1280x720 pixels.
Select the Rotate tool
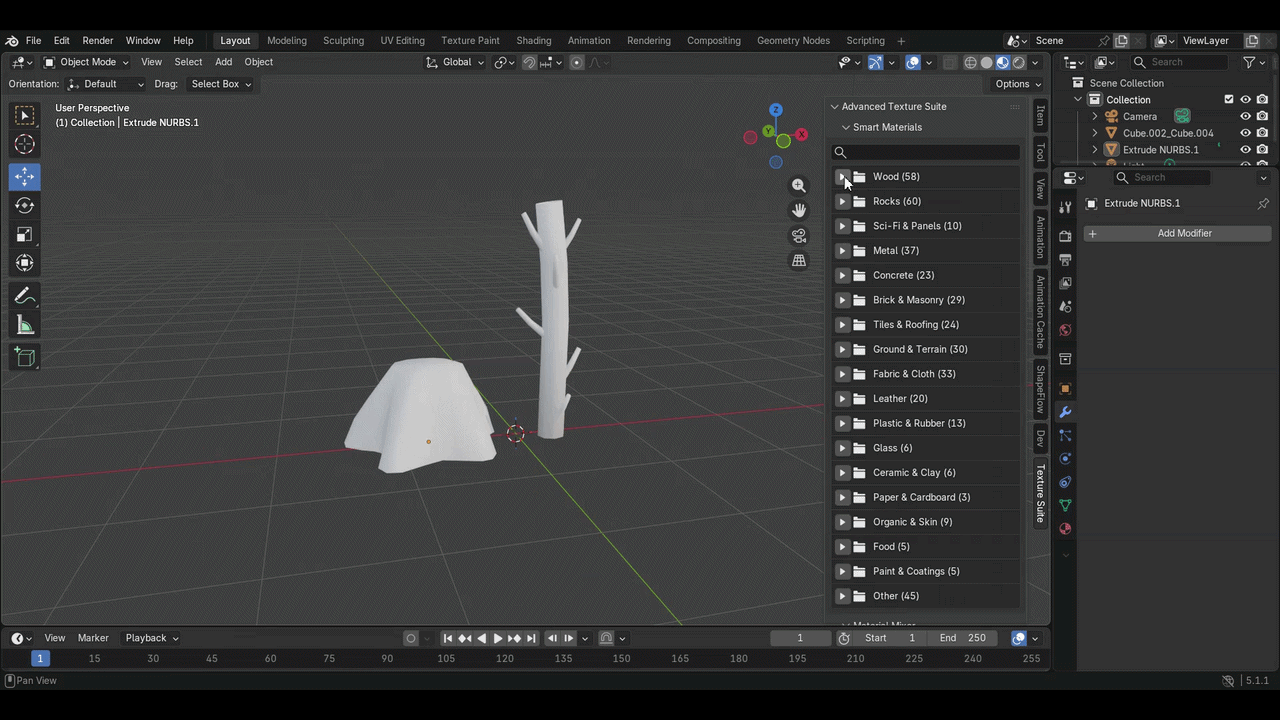(25, 205)
